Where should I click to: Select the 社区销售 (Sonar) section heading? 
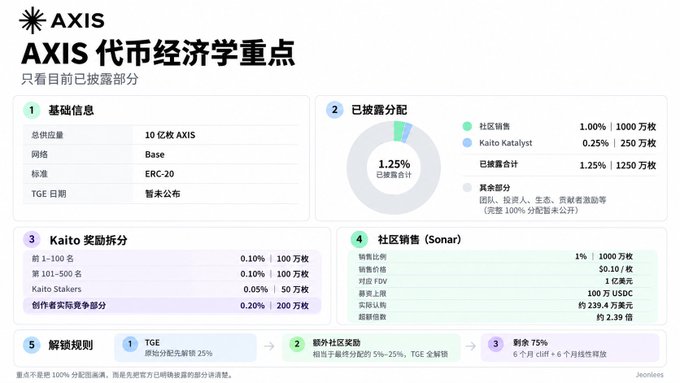(x=419, y=239)
